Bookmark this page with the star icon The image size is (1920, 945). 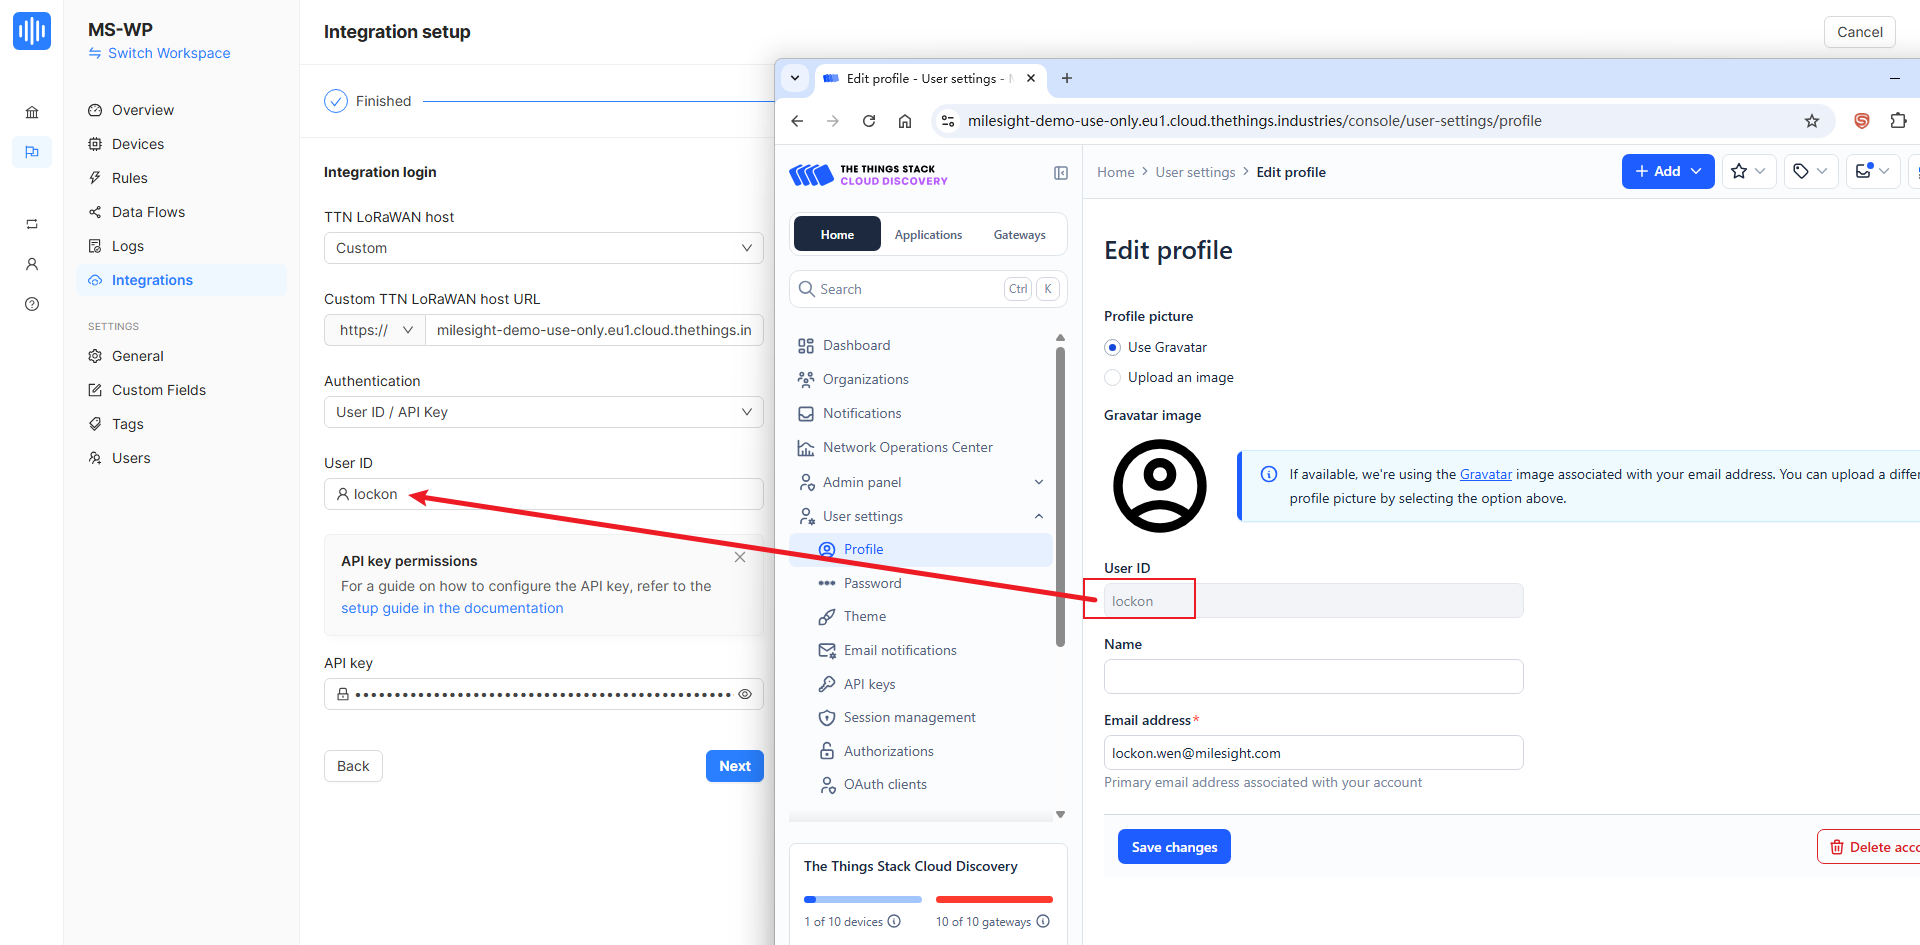(1812, 121)
